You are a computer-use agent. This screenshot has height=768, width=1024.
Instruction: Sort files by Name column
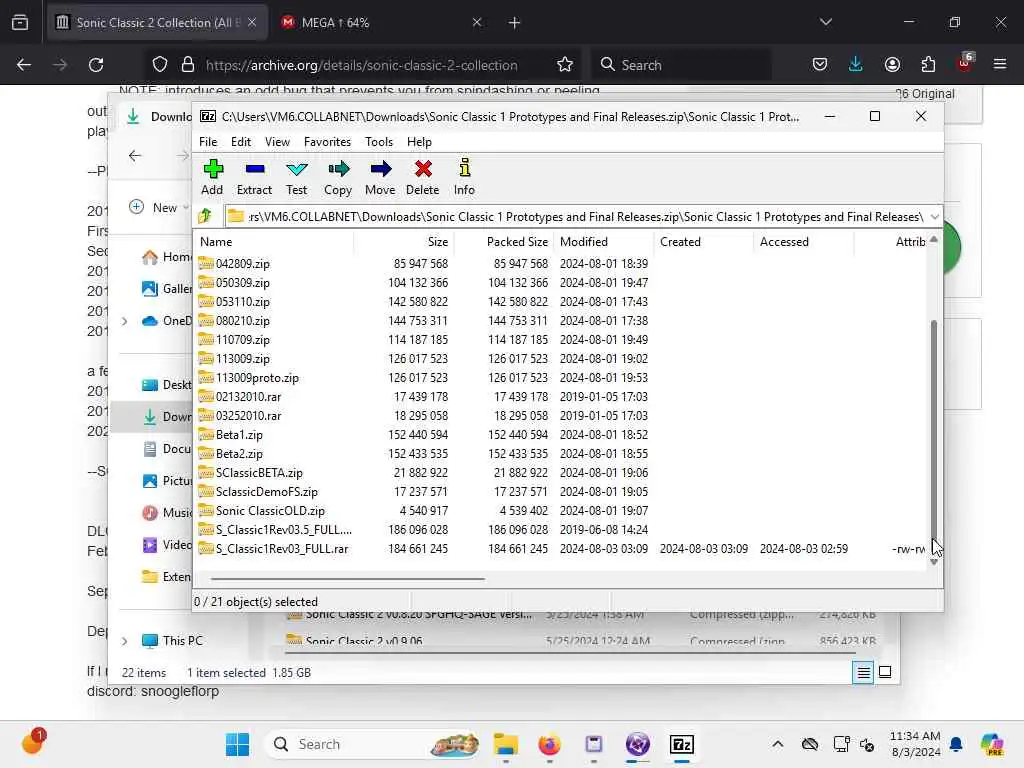pos(274,242)
